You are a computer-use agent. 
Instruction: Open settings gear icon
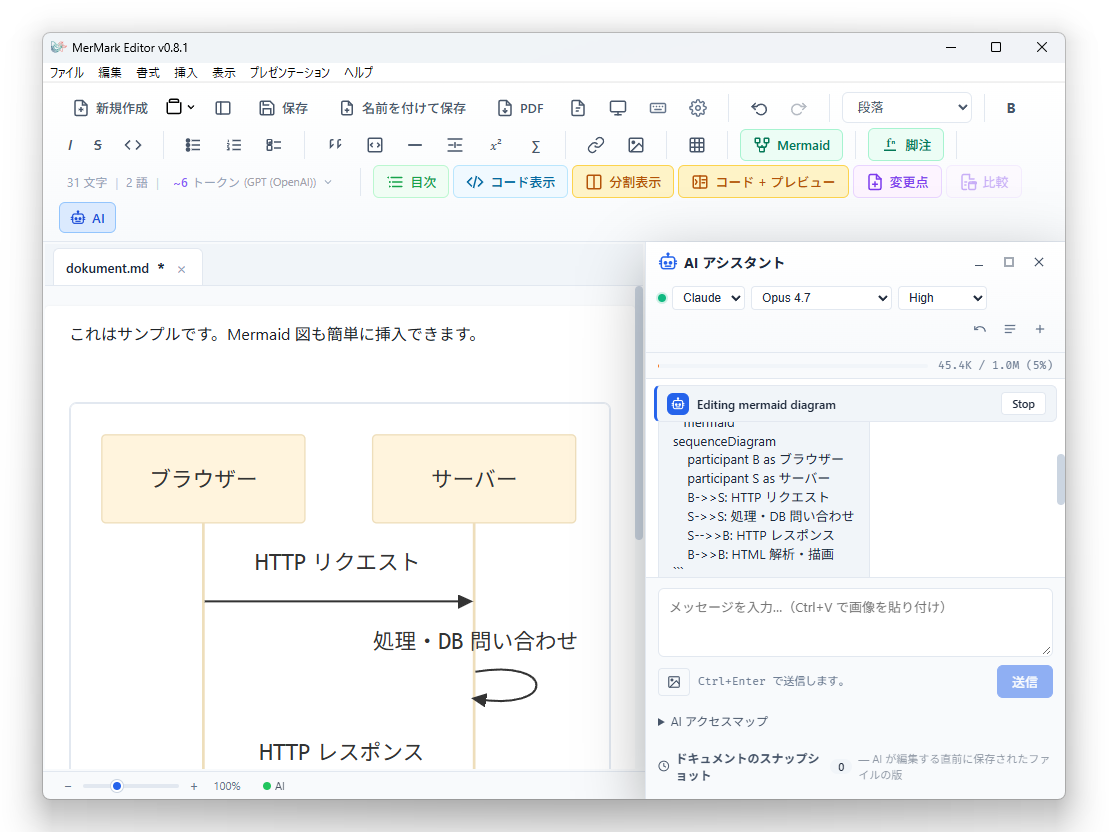tap(697, 108)
